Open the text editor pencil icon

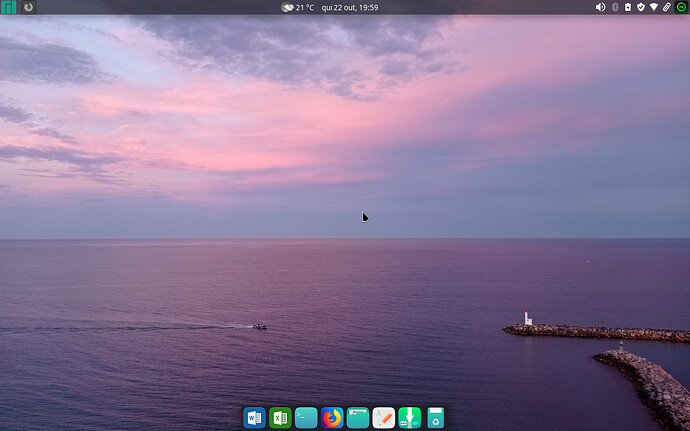(384, 418)
